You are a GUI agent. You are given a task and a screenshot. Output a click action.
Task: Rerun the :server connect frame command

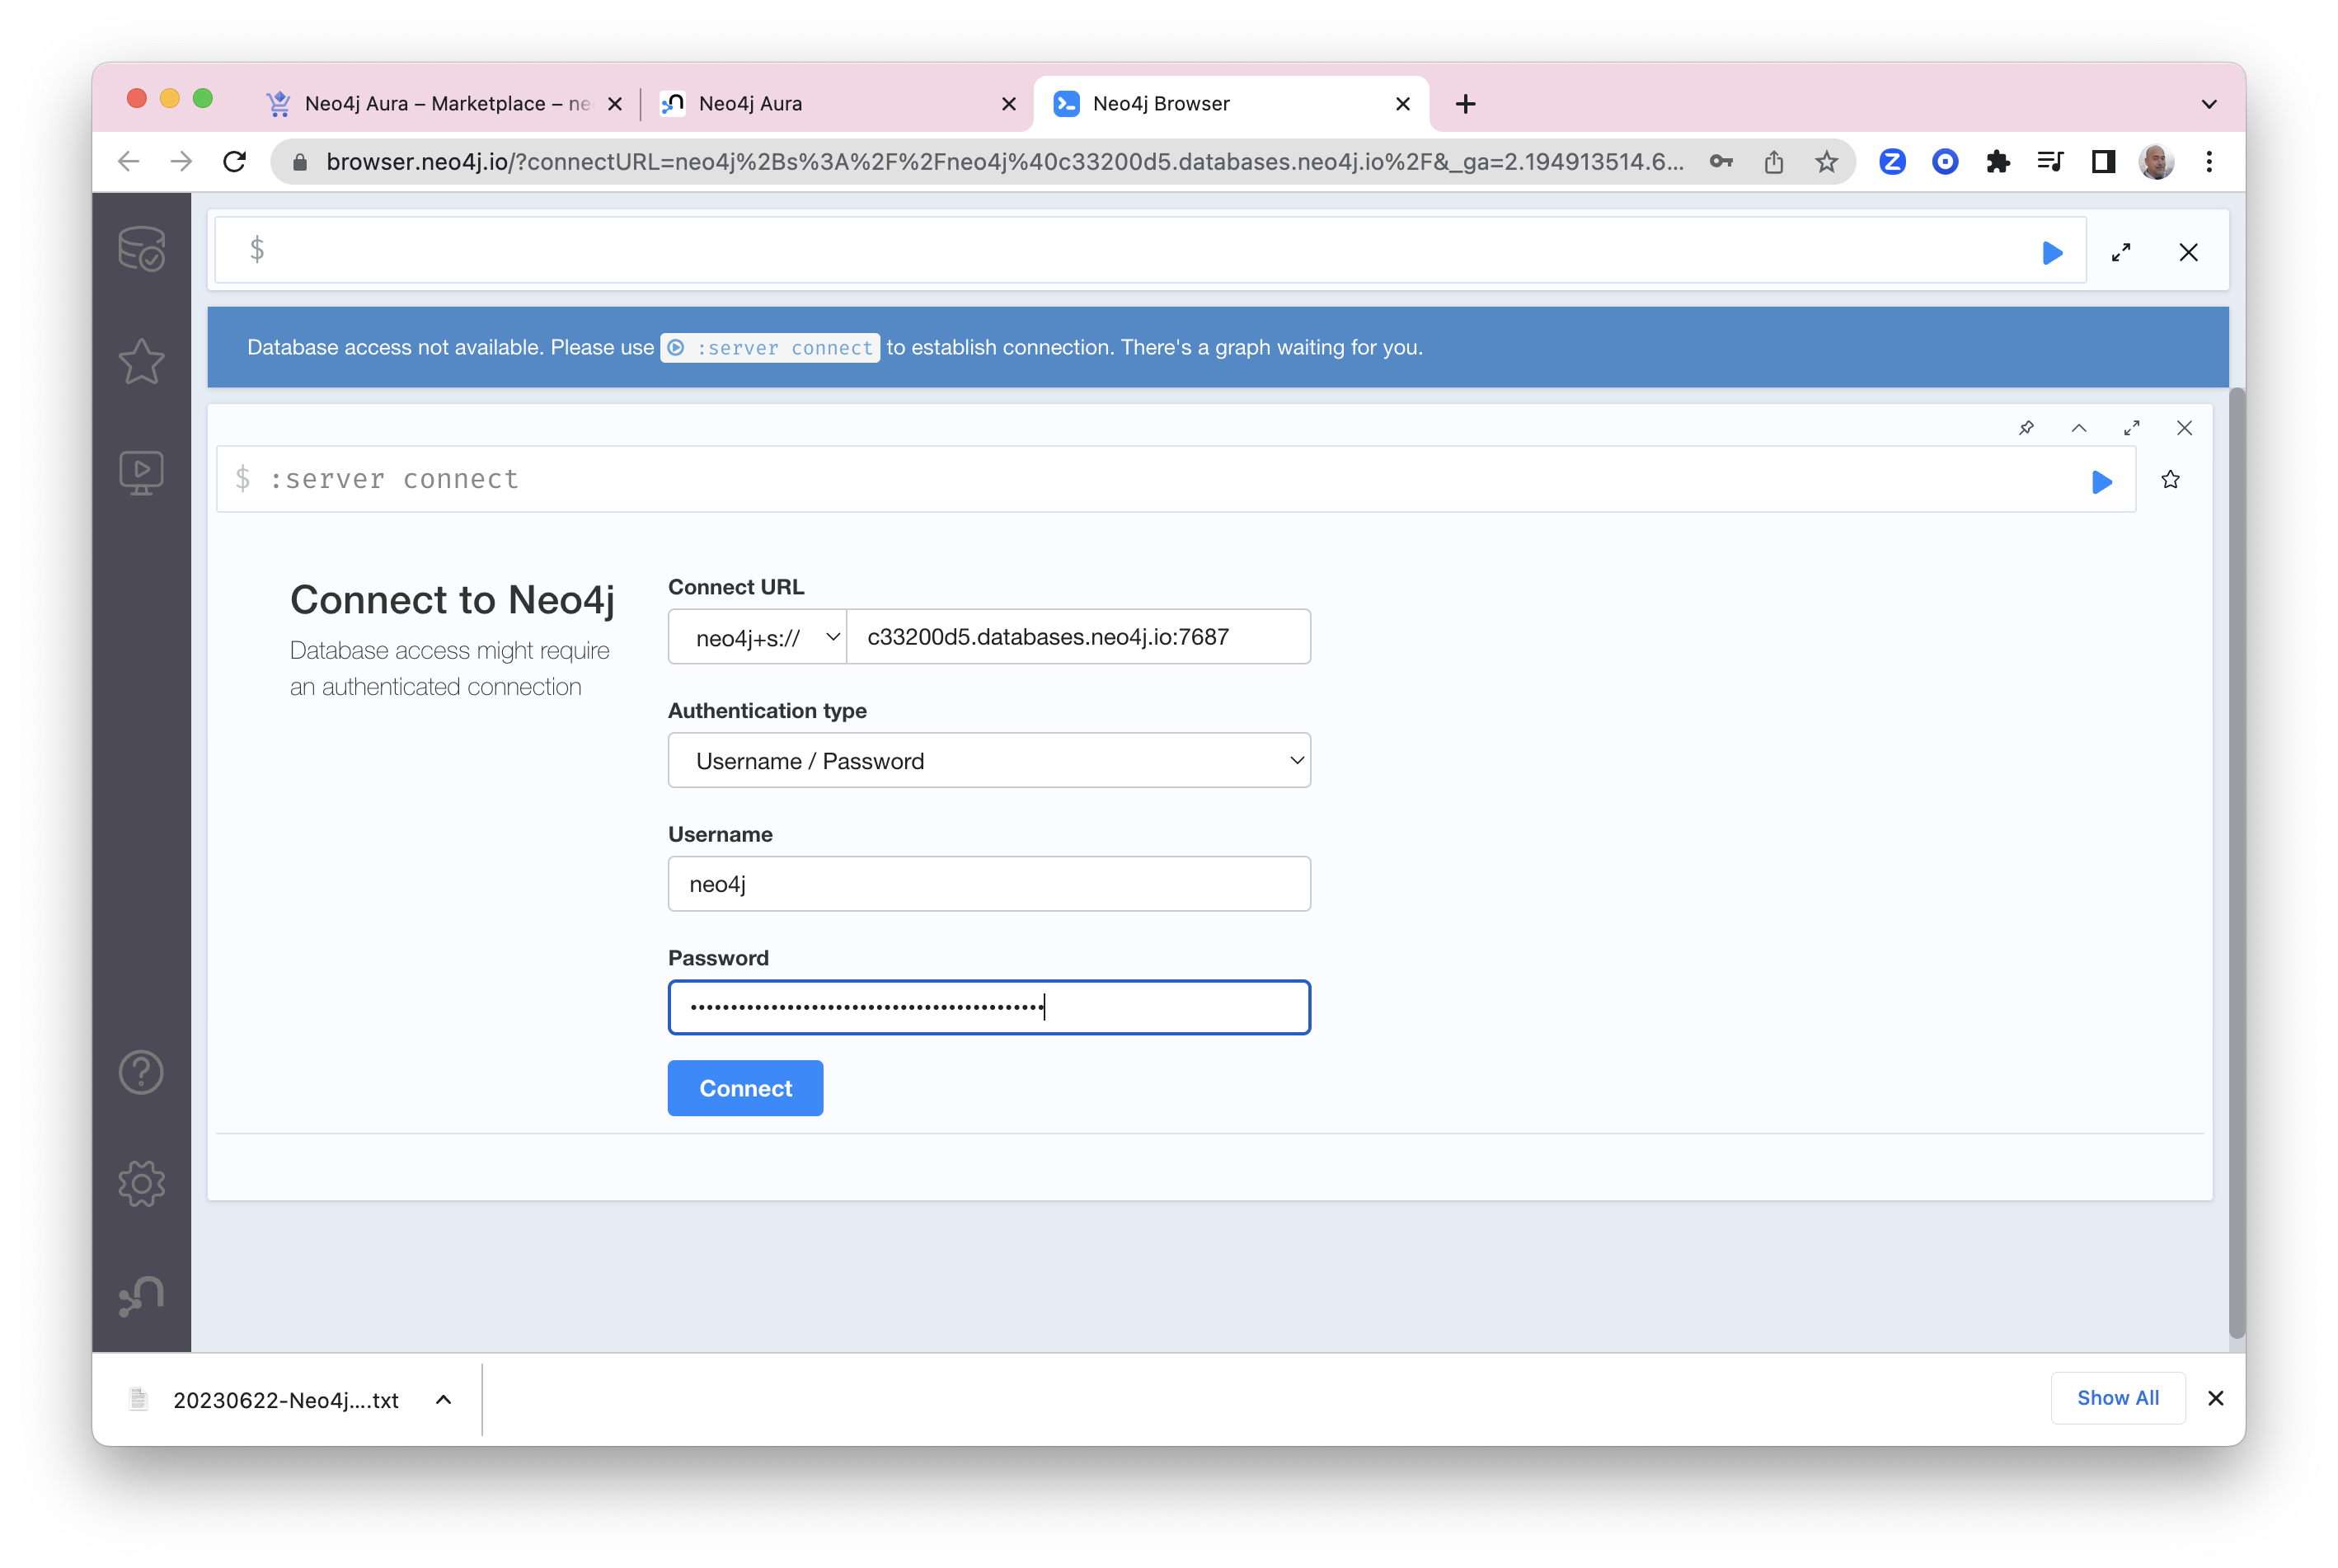point(2101,482)
